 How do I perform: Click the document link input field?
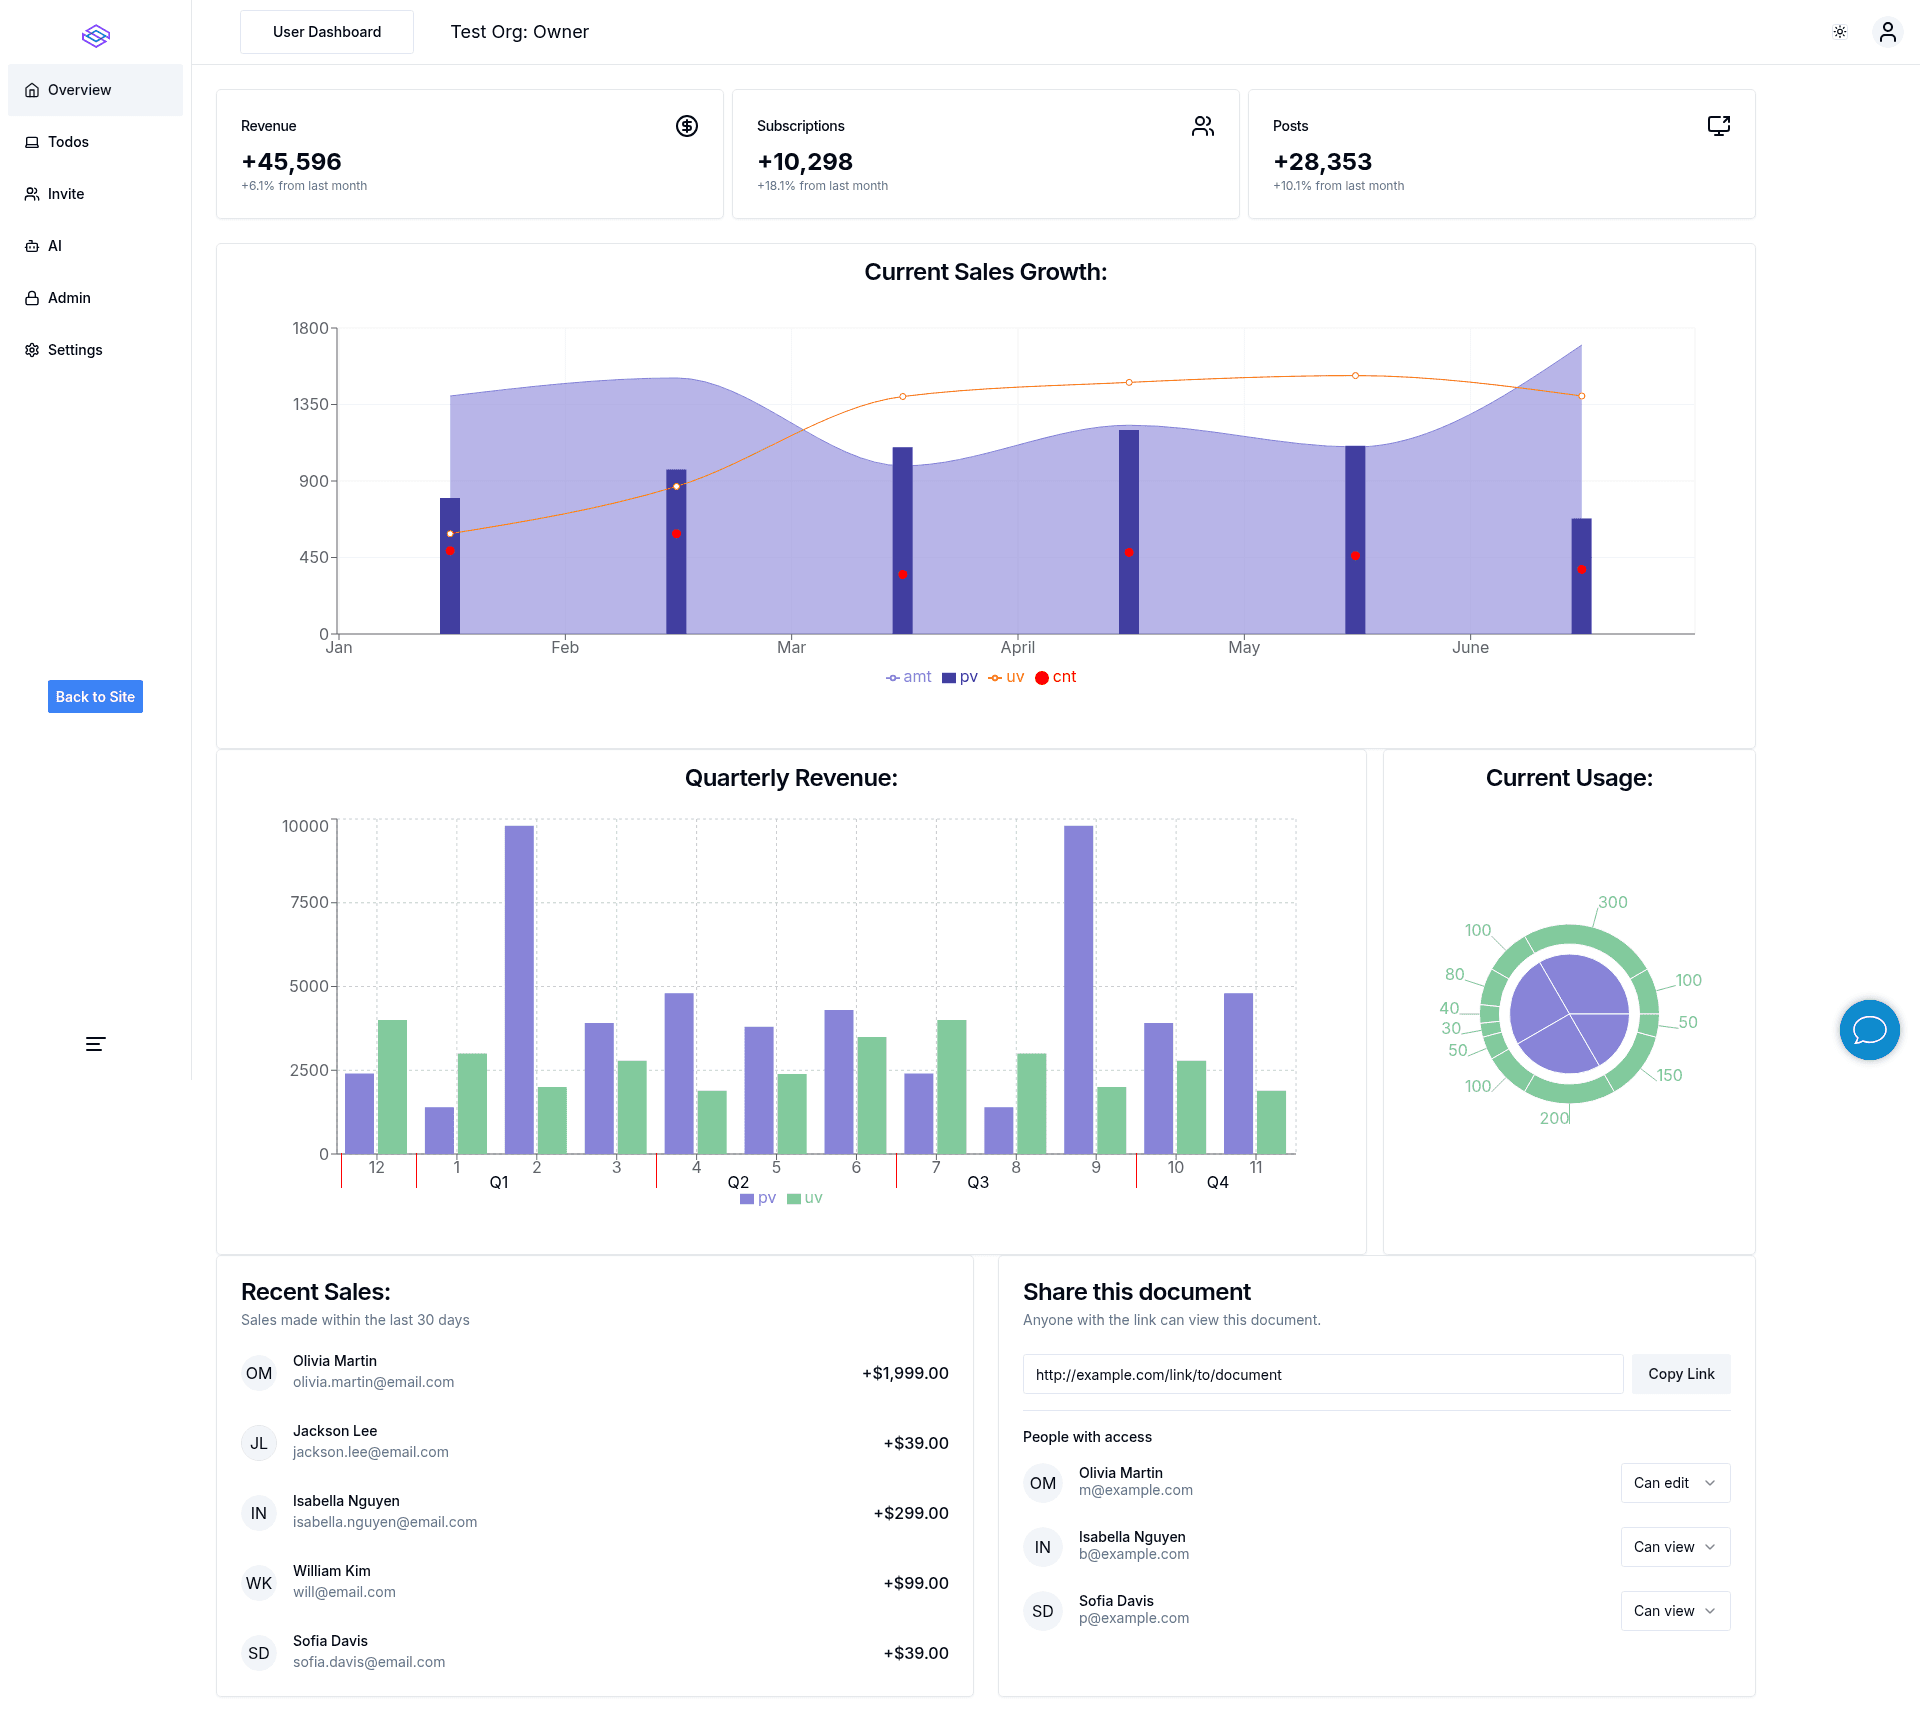tap(1323, 1374)
